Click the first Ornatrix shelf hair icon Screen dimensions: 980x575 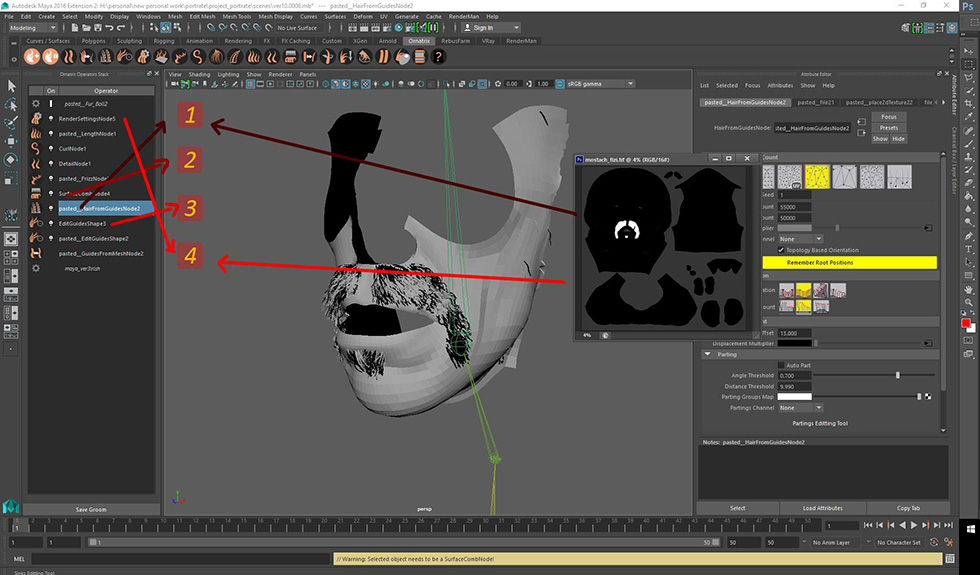pyautogui.click(x=32, y=57)
